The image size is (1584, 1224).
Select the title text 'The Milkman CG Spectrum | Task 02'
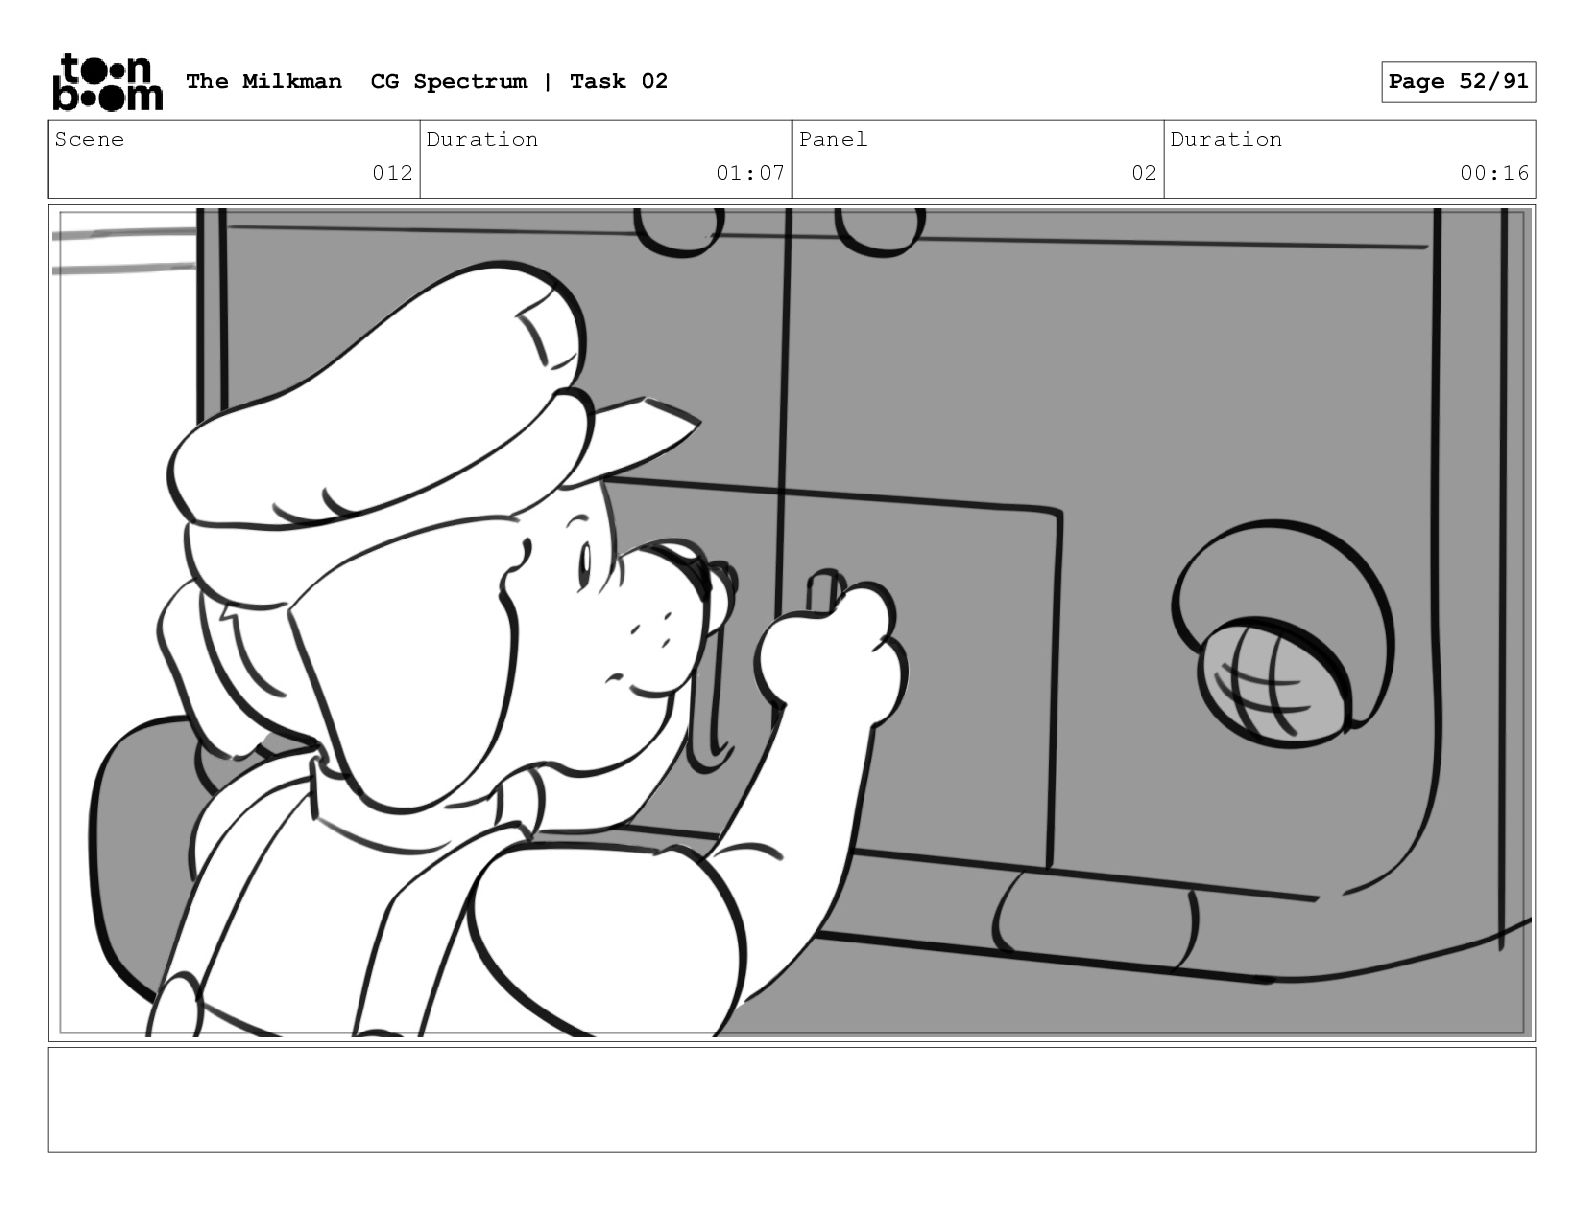click(x=427, y=82)
